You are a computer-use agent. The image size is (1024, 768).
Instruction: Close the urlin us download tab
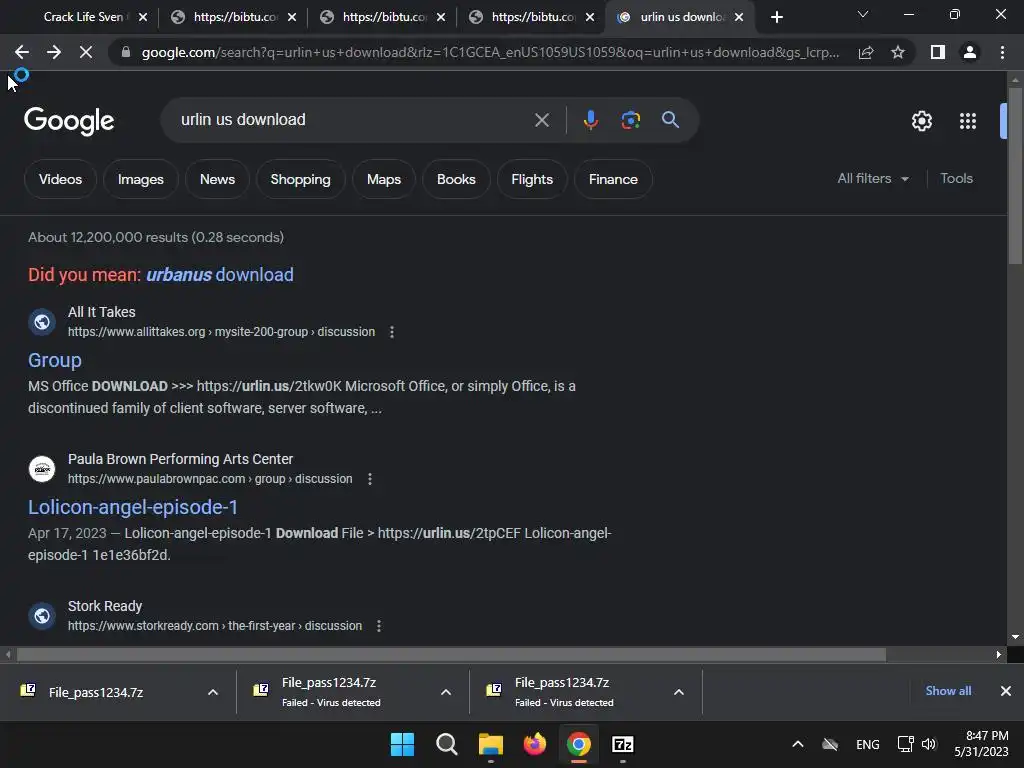tap(739, 17)
